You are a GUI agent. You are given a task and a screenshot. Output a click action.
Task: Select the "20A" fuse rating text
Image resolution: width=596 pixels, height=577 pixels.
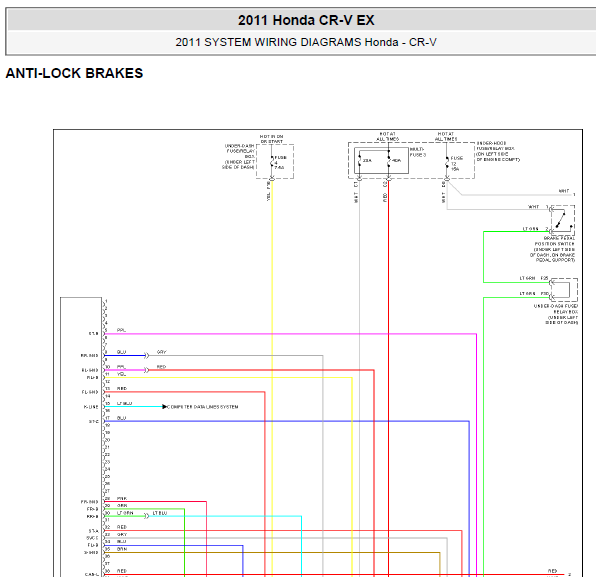tap(367, 161)
